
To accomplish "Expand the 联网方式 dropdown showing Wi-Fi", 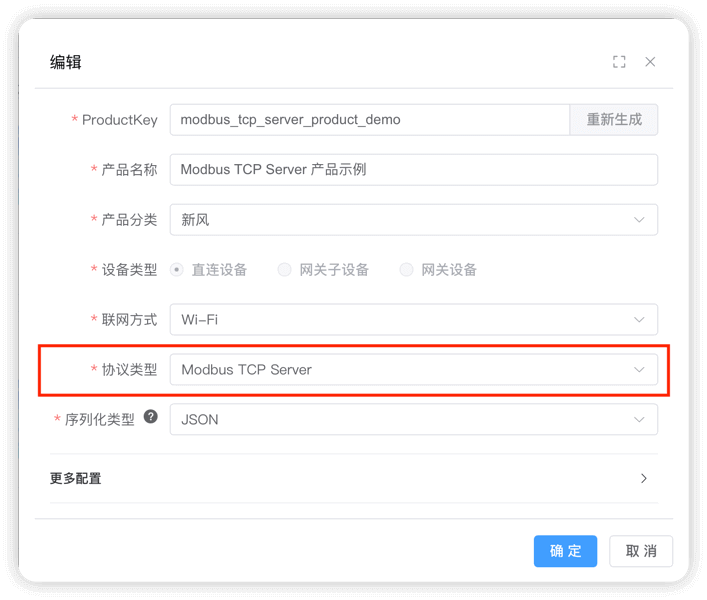I will [413, 320].
